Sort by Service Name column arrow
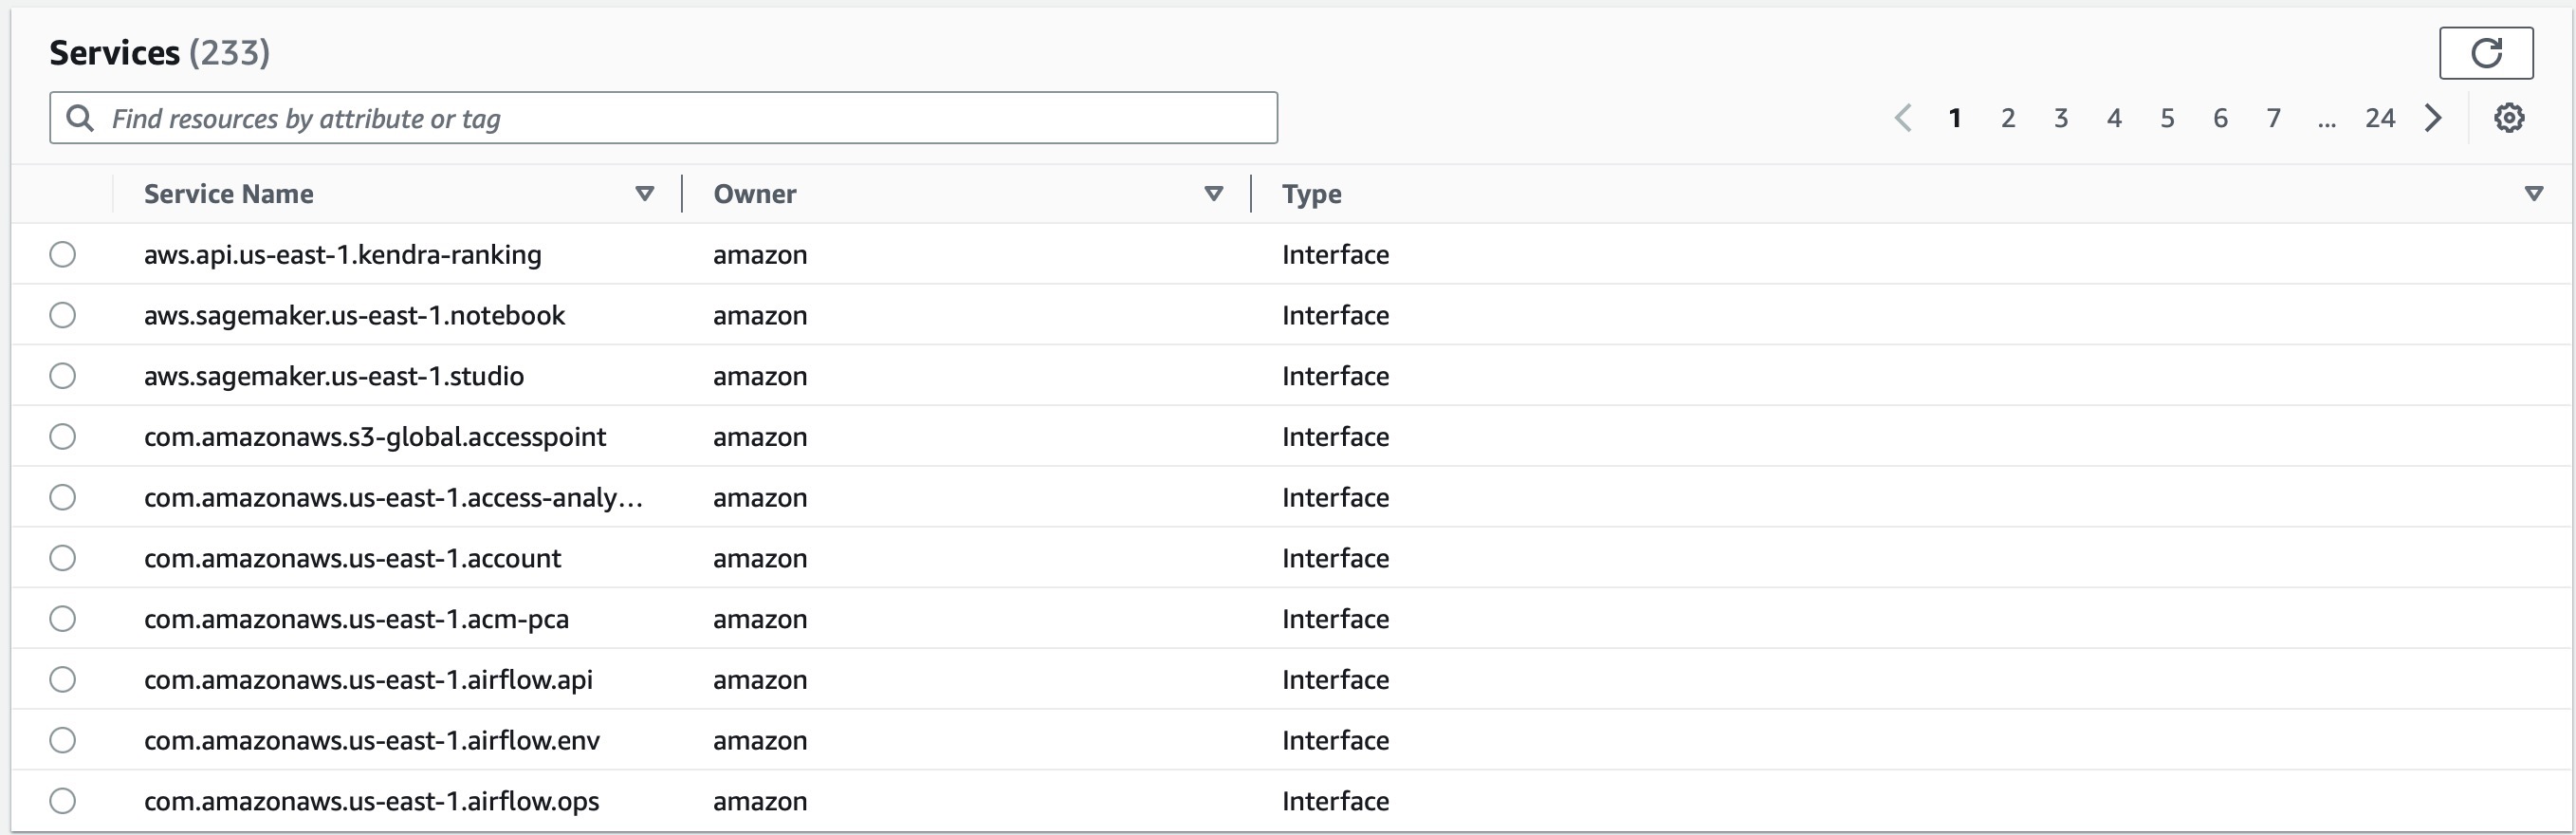This screenshot has width=2576, height=835. tap(644, 194)
